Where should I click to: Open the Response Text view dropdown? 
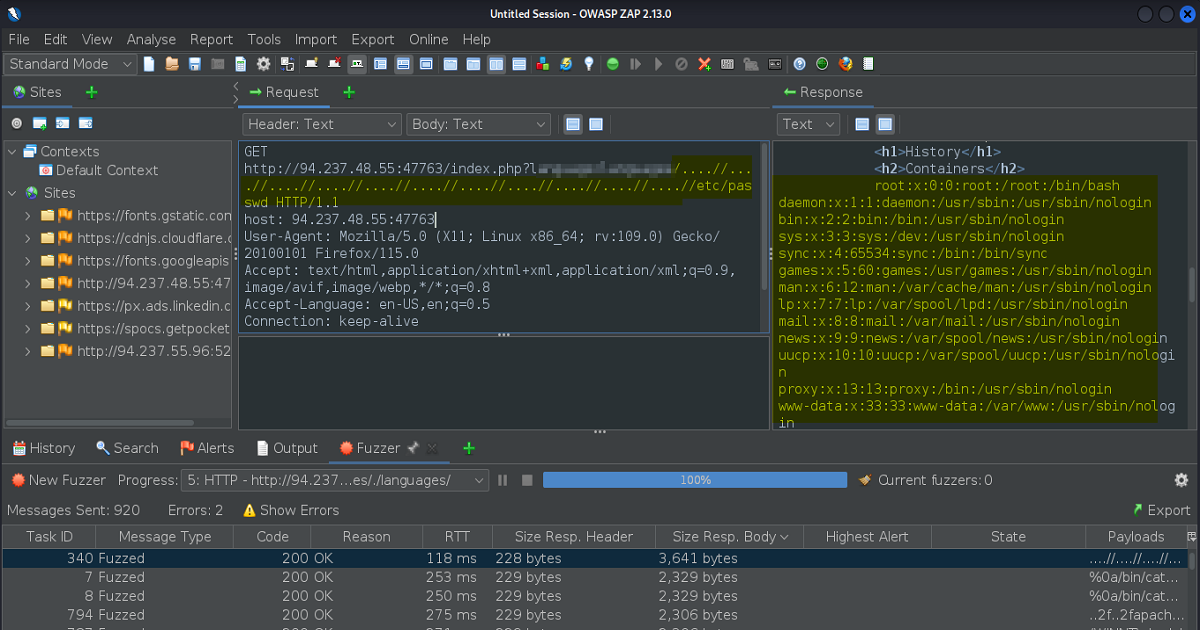pyautogui.click(x=808, y=124)
